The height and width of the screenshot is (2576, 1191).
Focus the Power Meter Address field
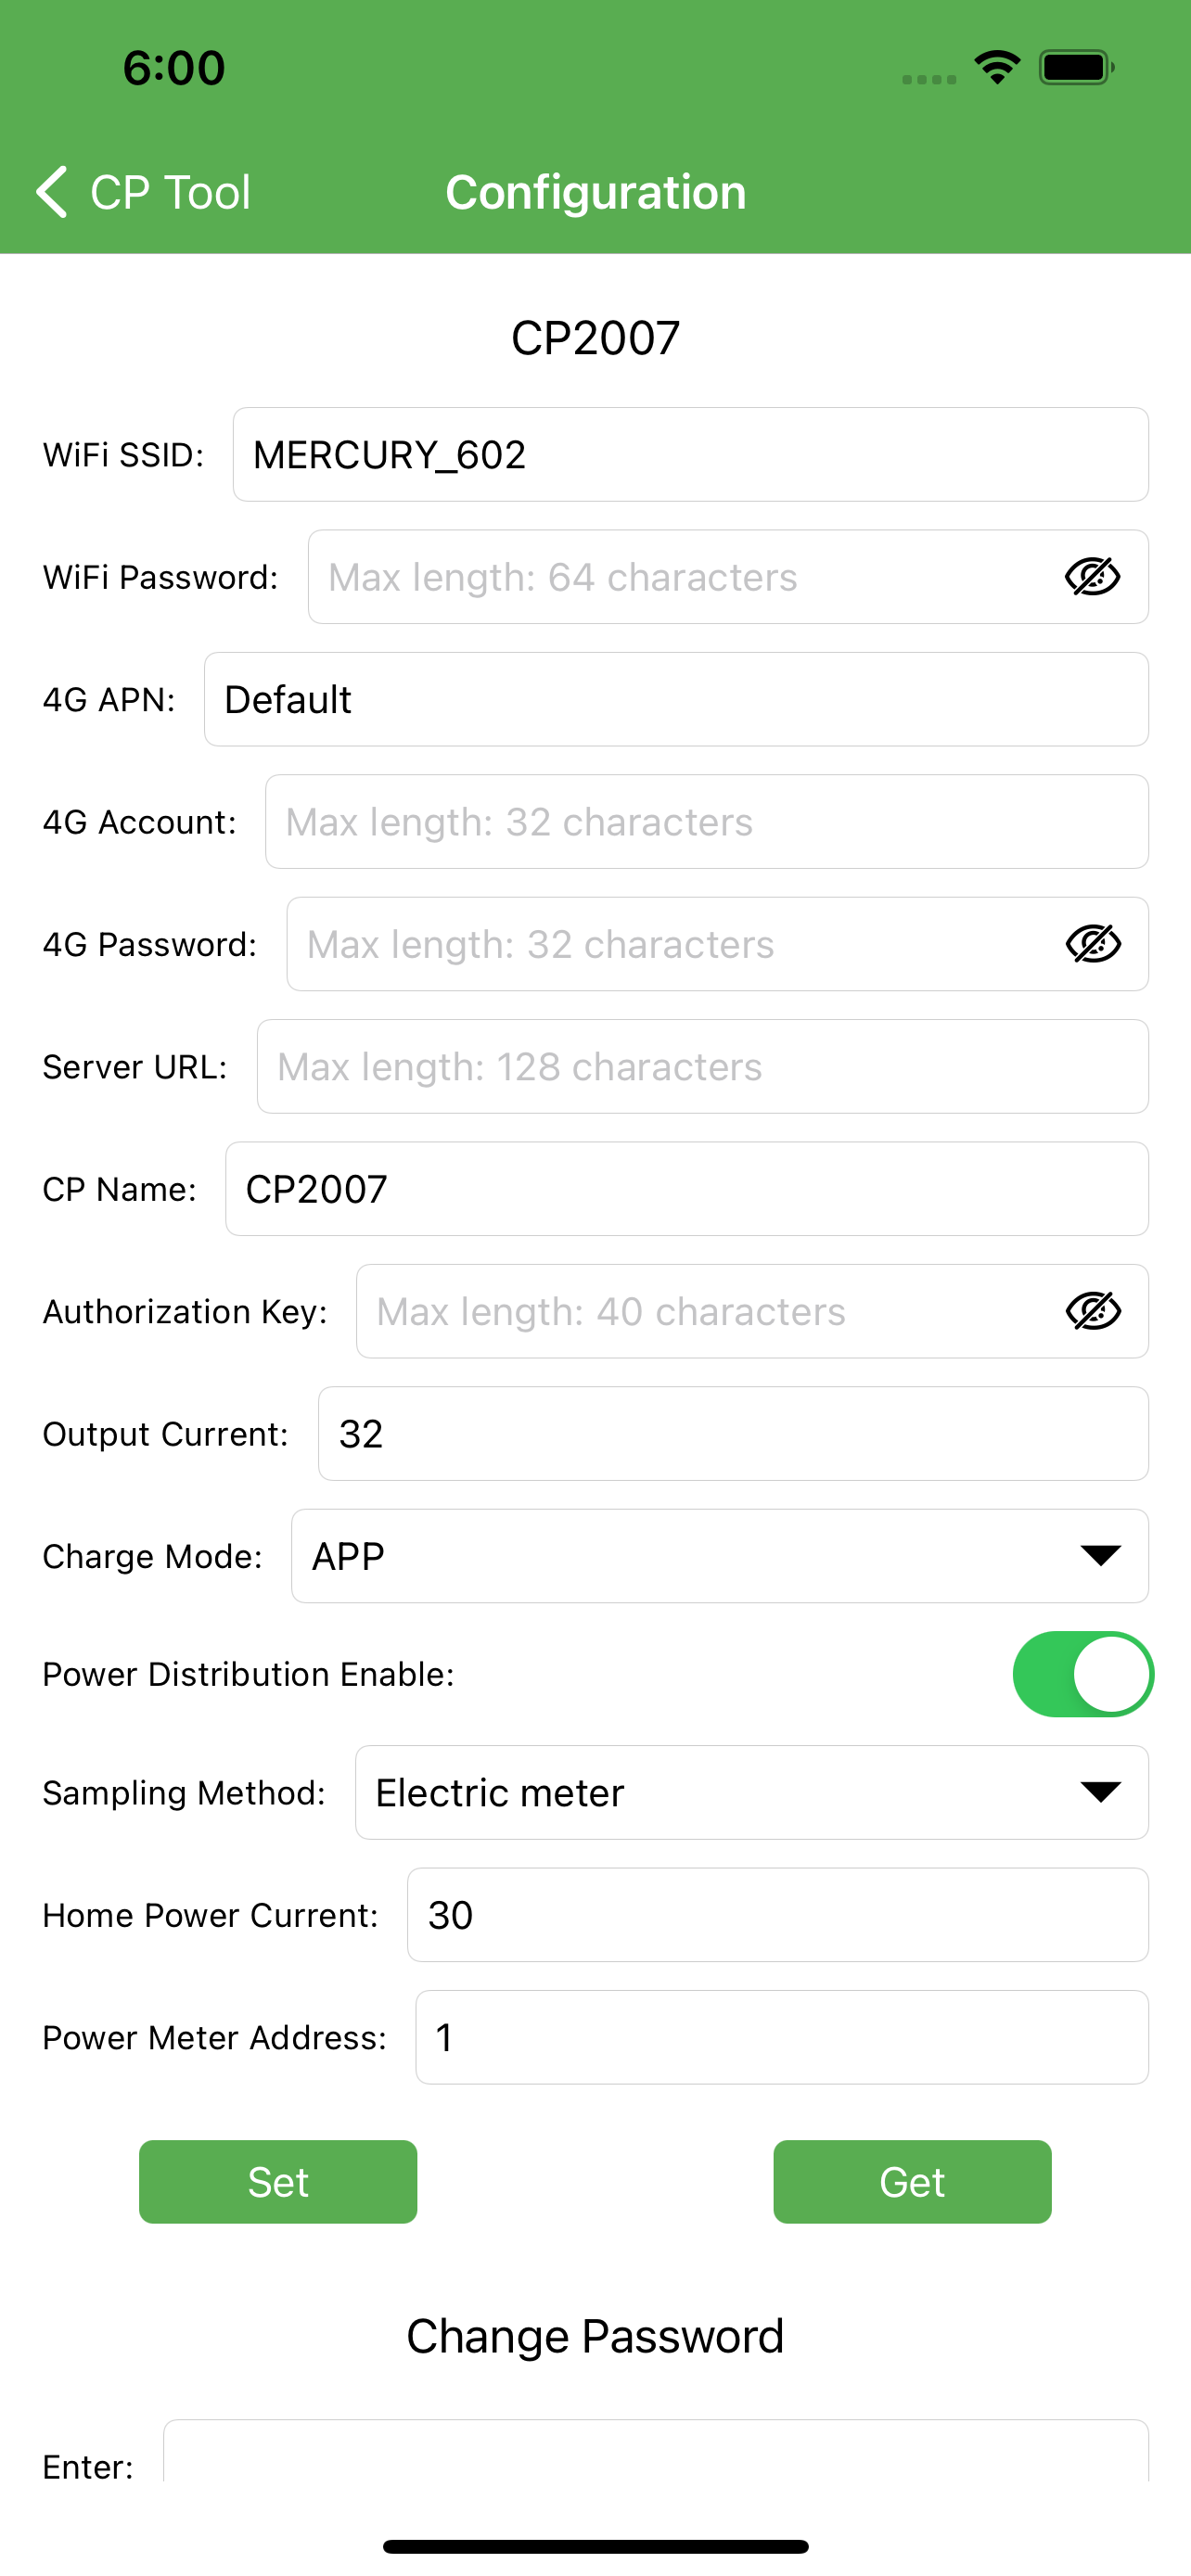781,2037
